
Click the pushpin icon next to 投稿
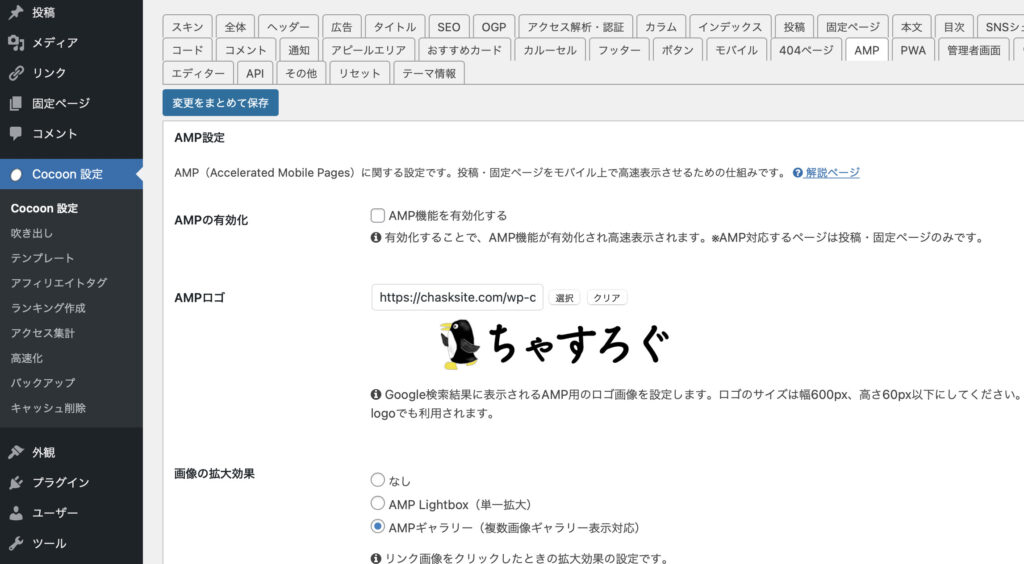(x=16, y=12)
